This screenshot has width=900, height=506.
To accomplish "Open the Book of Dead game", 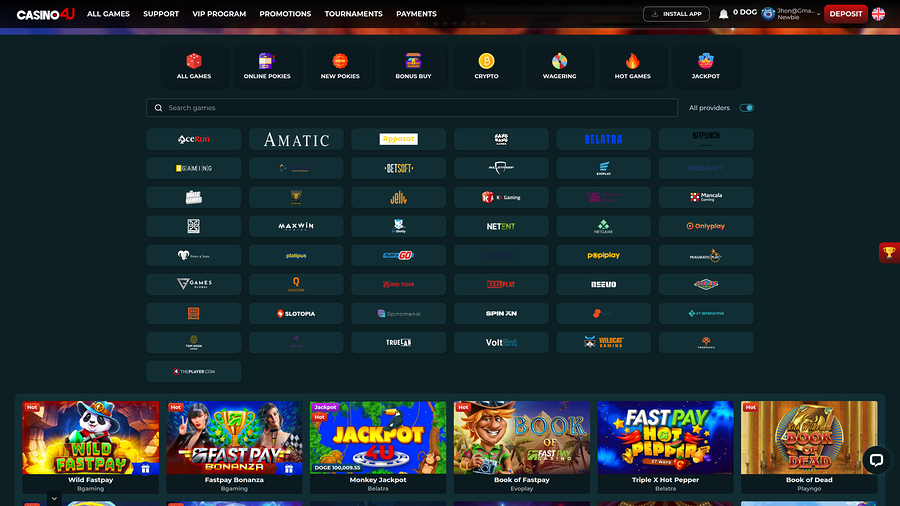I will coord(809,438).
